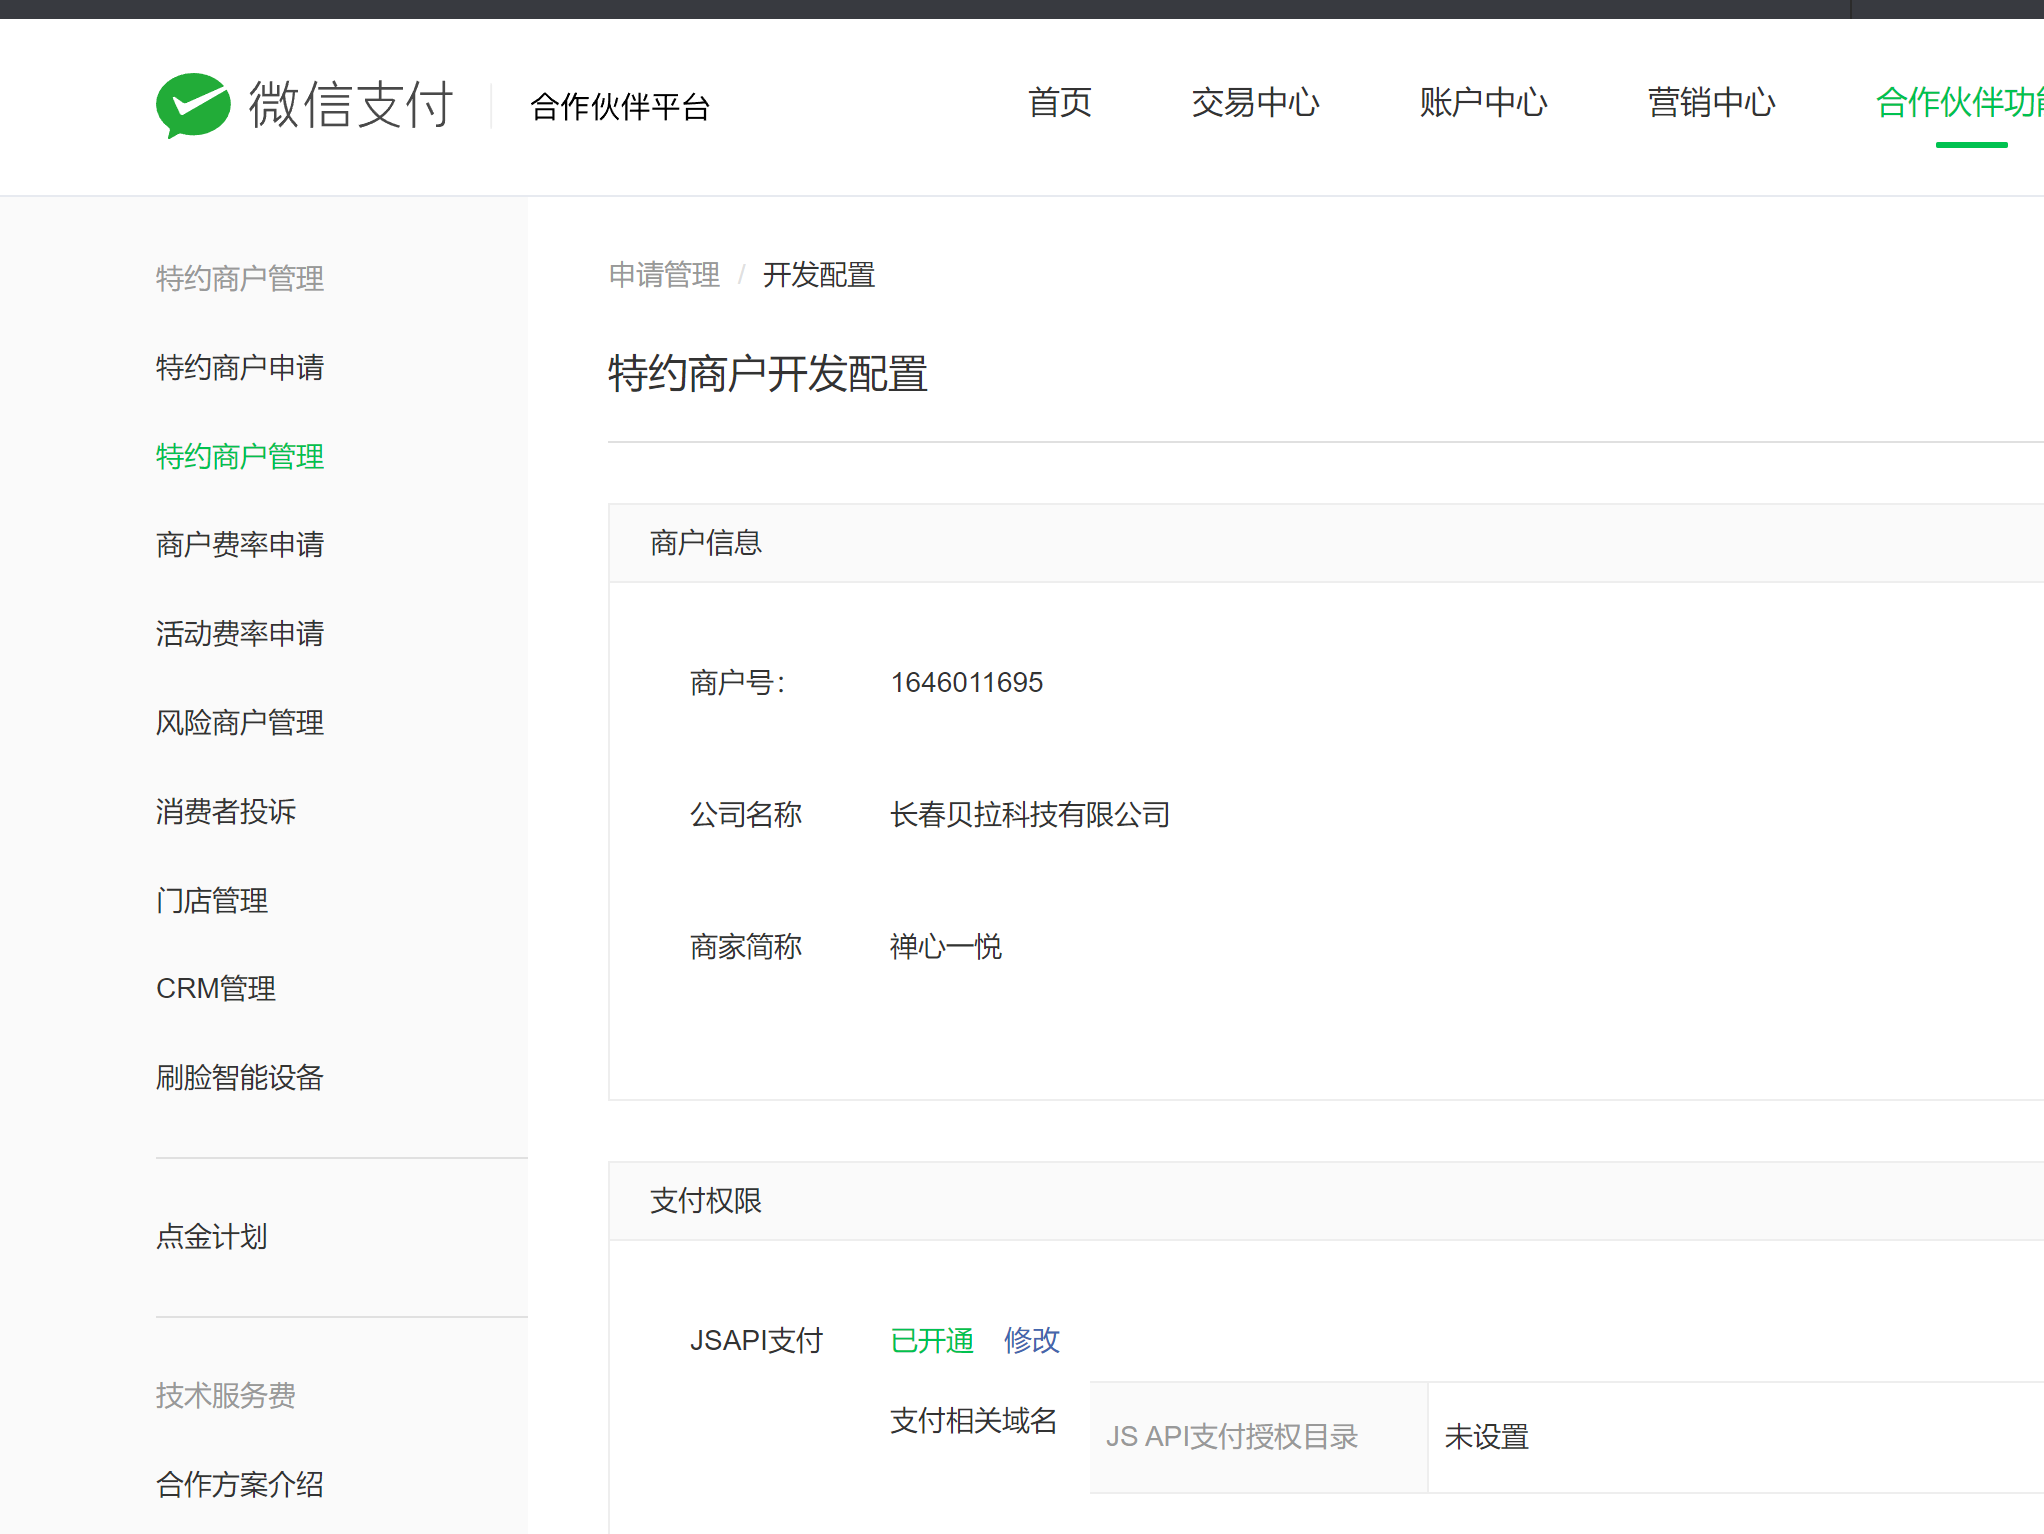Open 账户中心 in top navigation

point(1483,102)
